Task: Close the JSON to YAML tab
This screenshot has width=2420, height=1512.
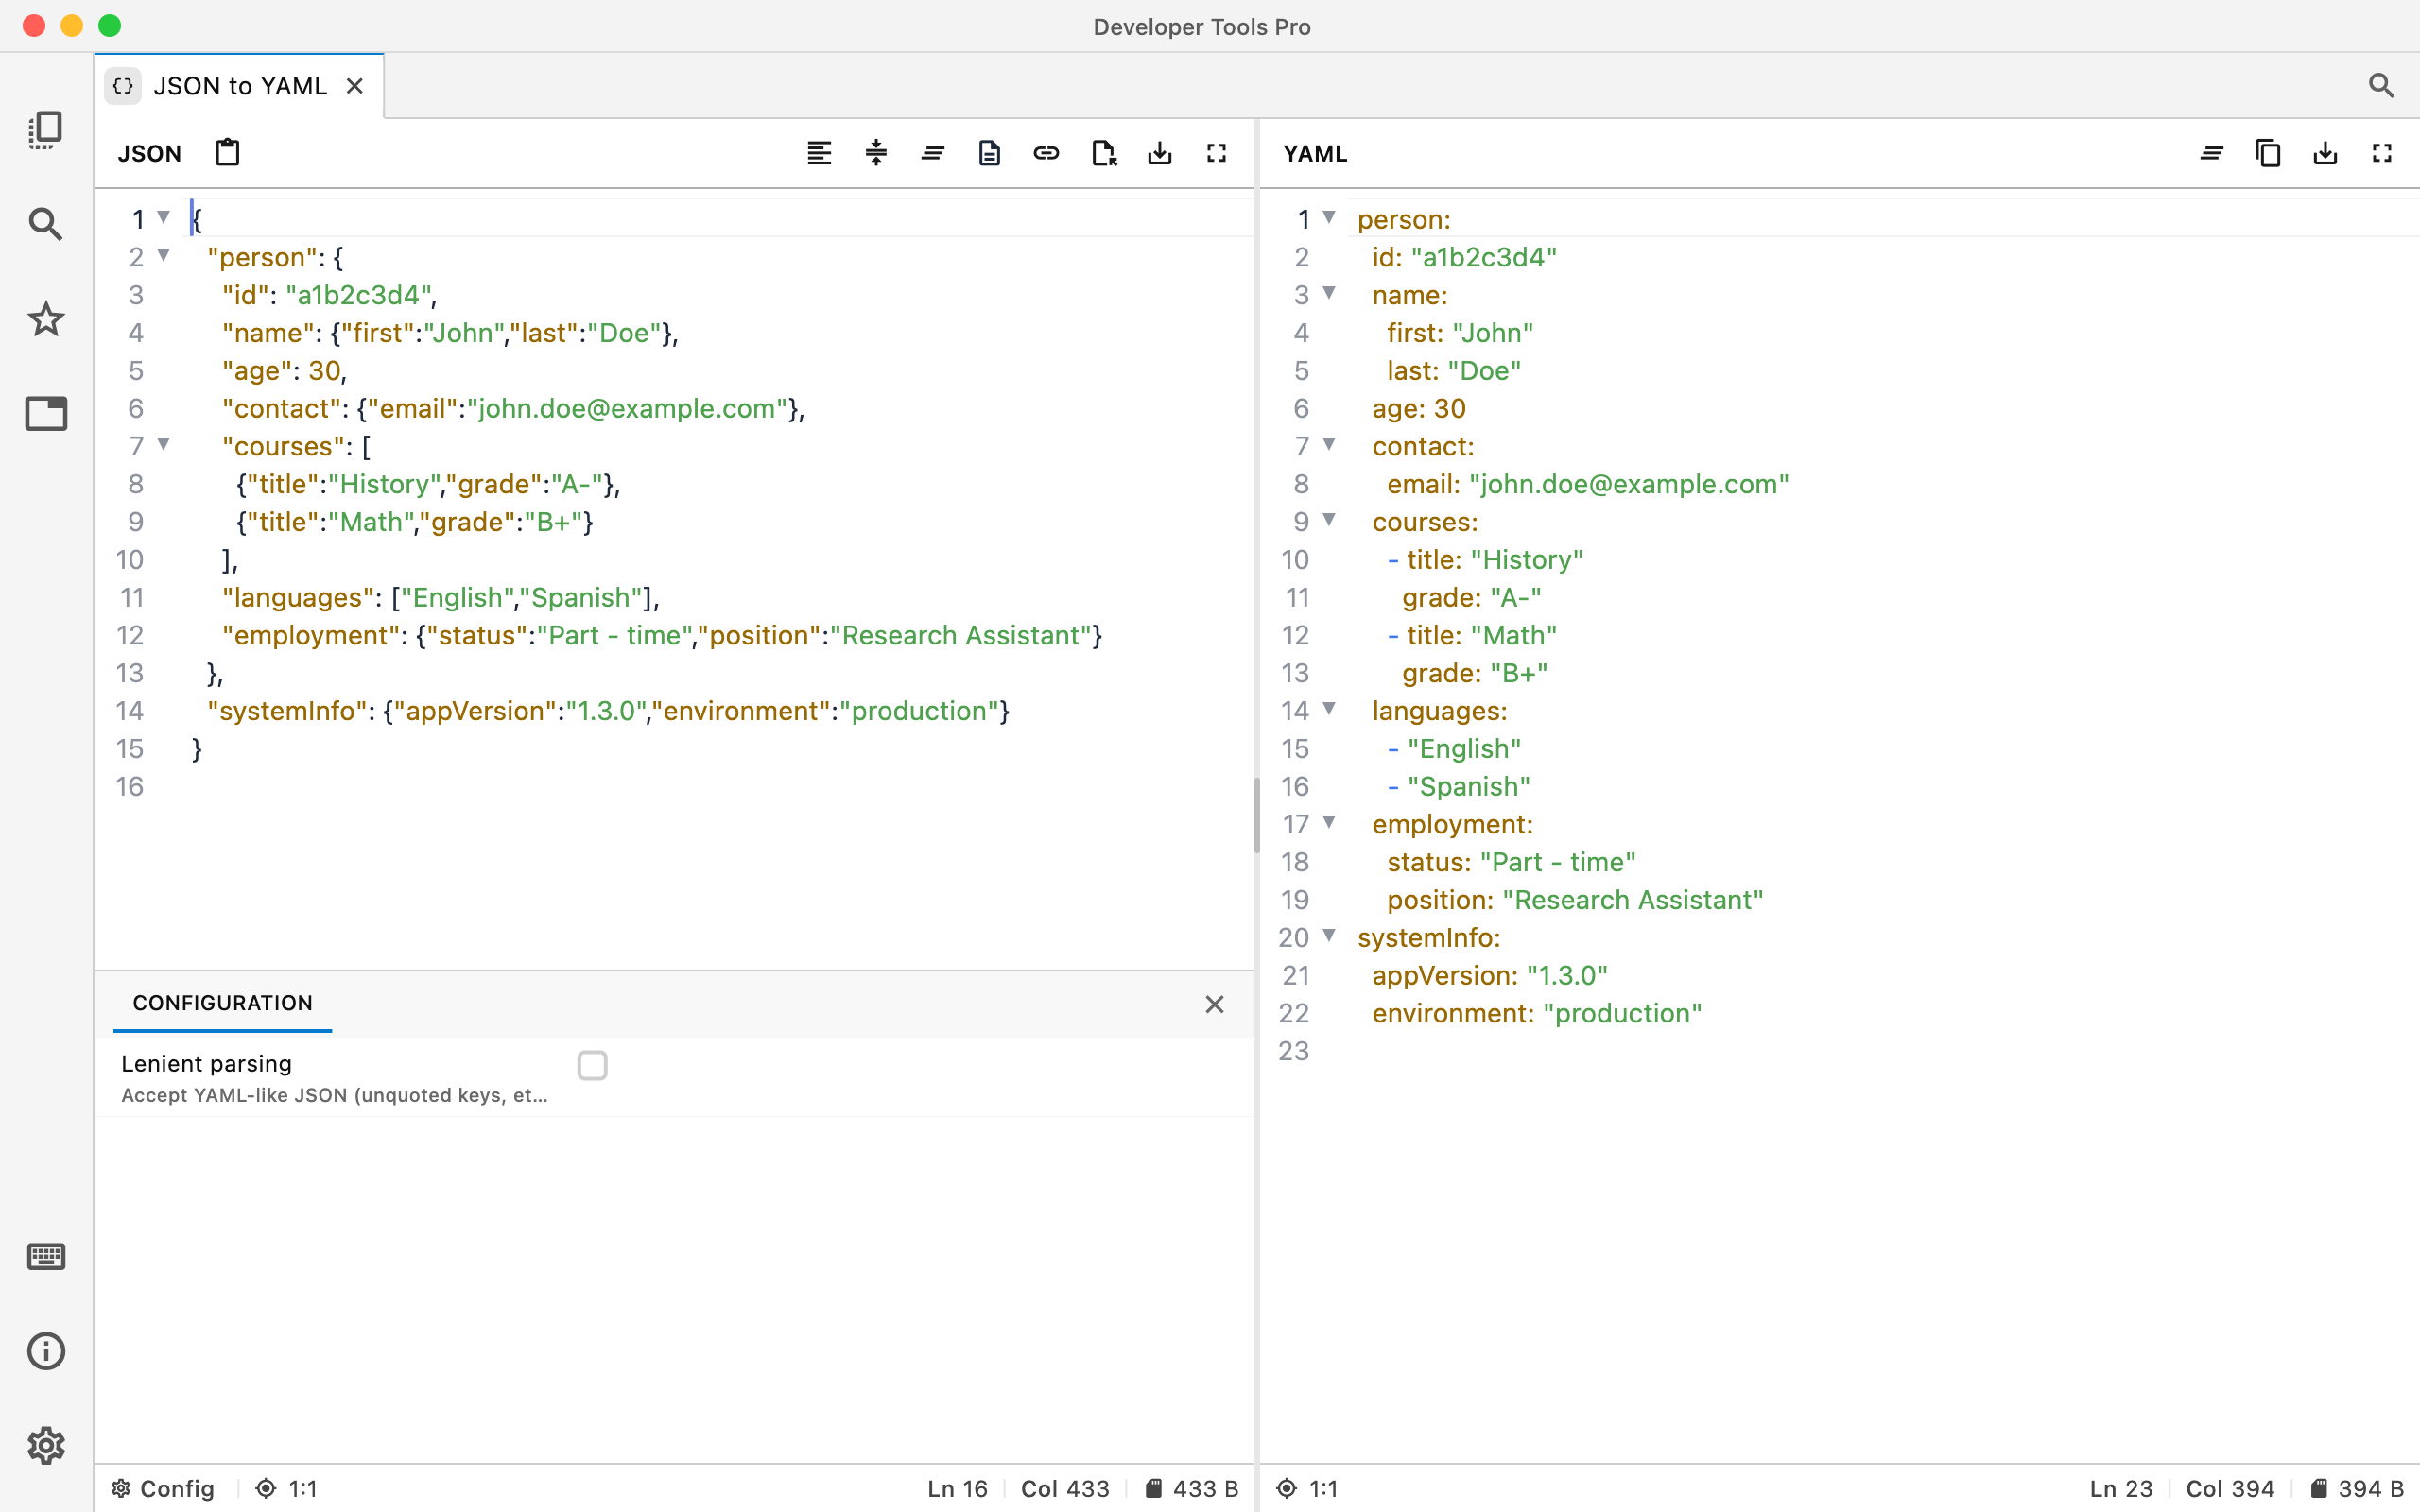Action: pos(355,86)
